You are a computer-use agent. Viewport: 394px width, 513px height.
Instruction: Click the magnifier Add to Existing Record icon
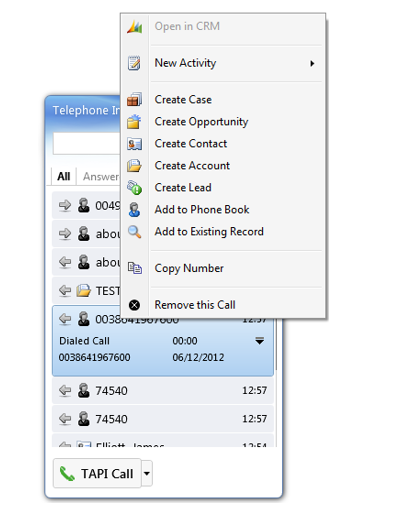(x=134, y=232)
